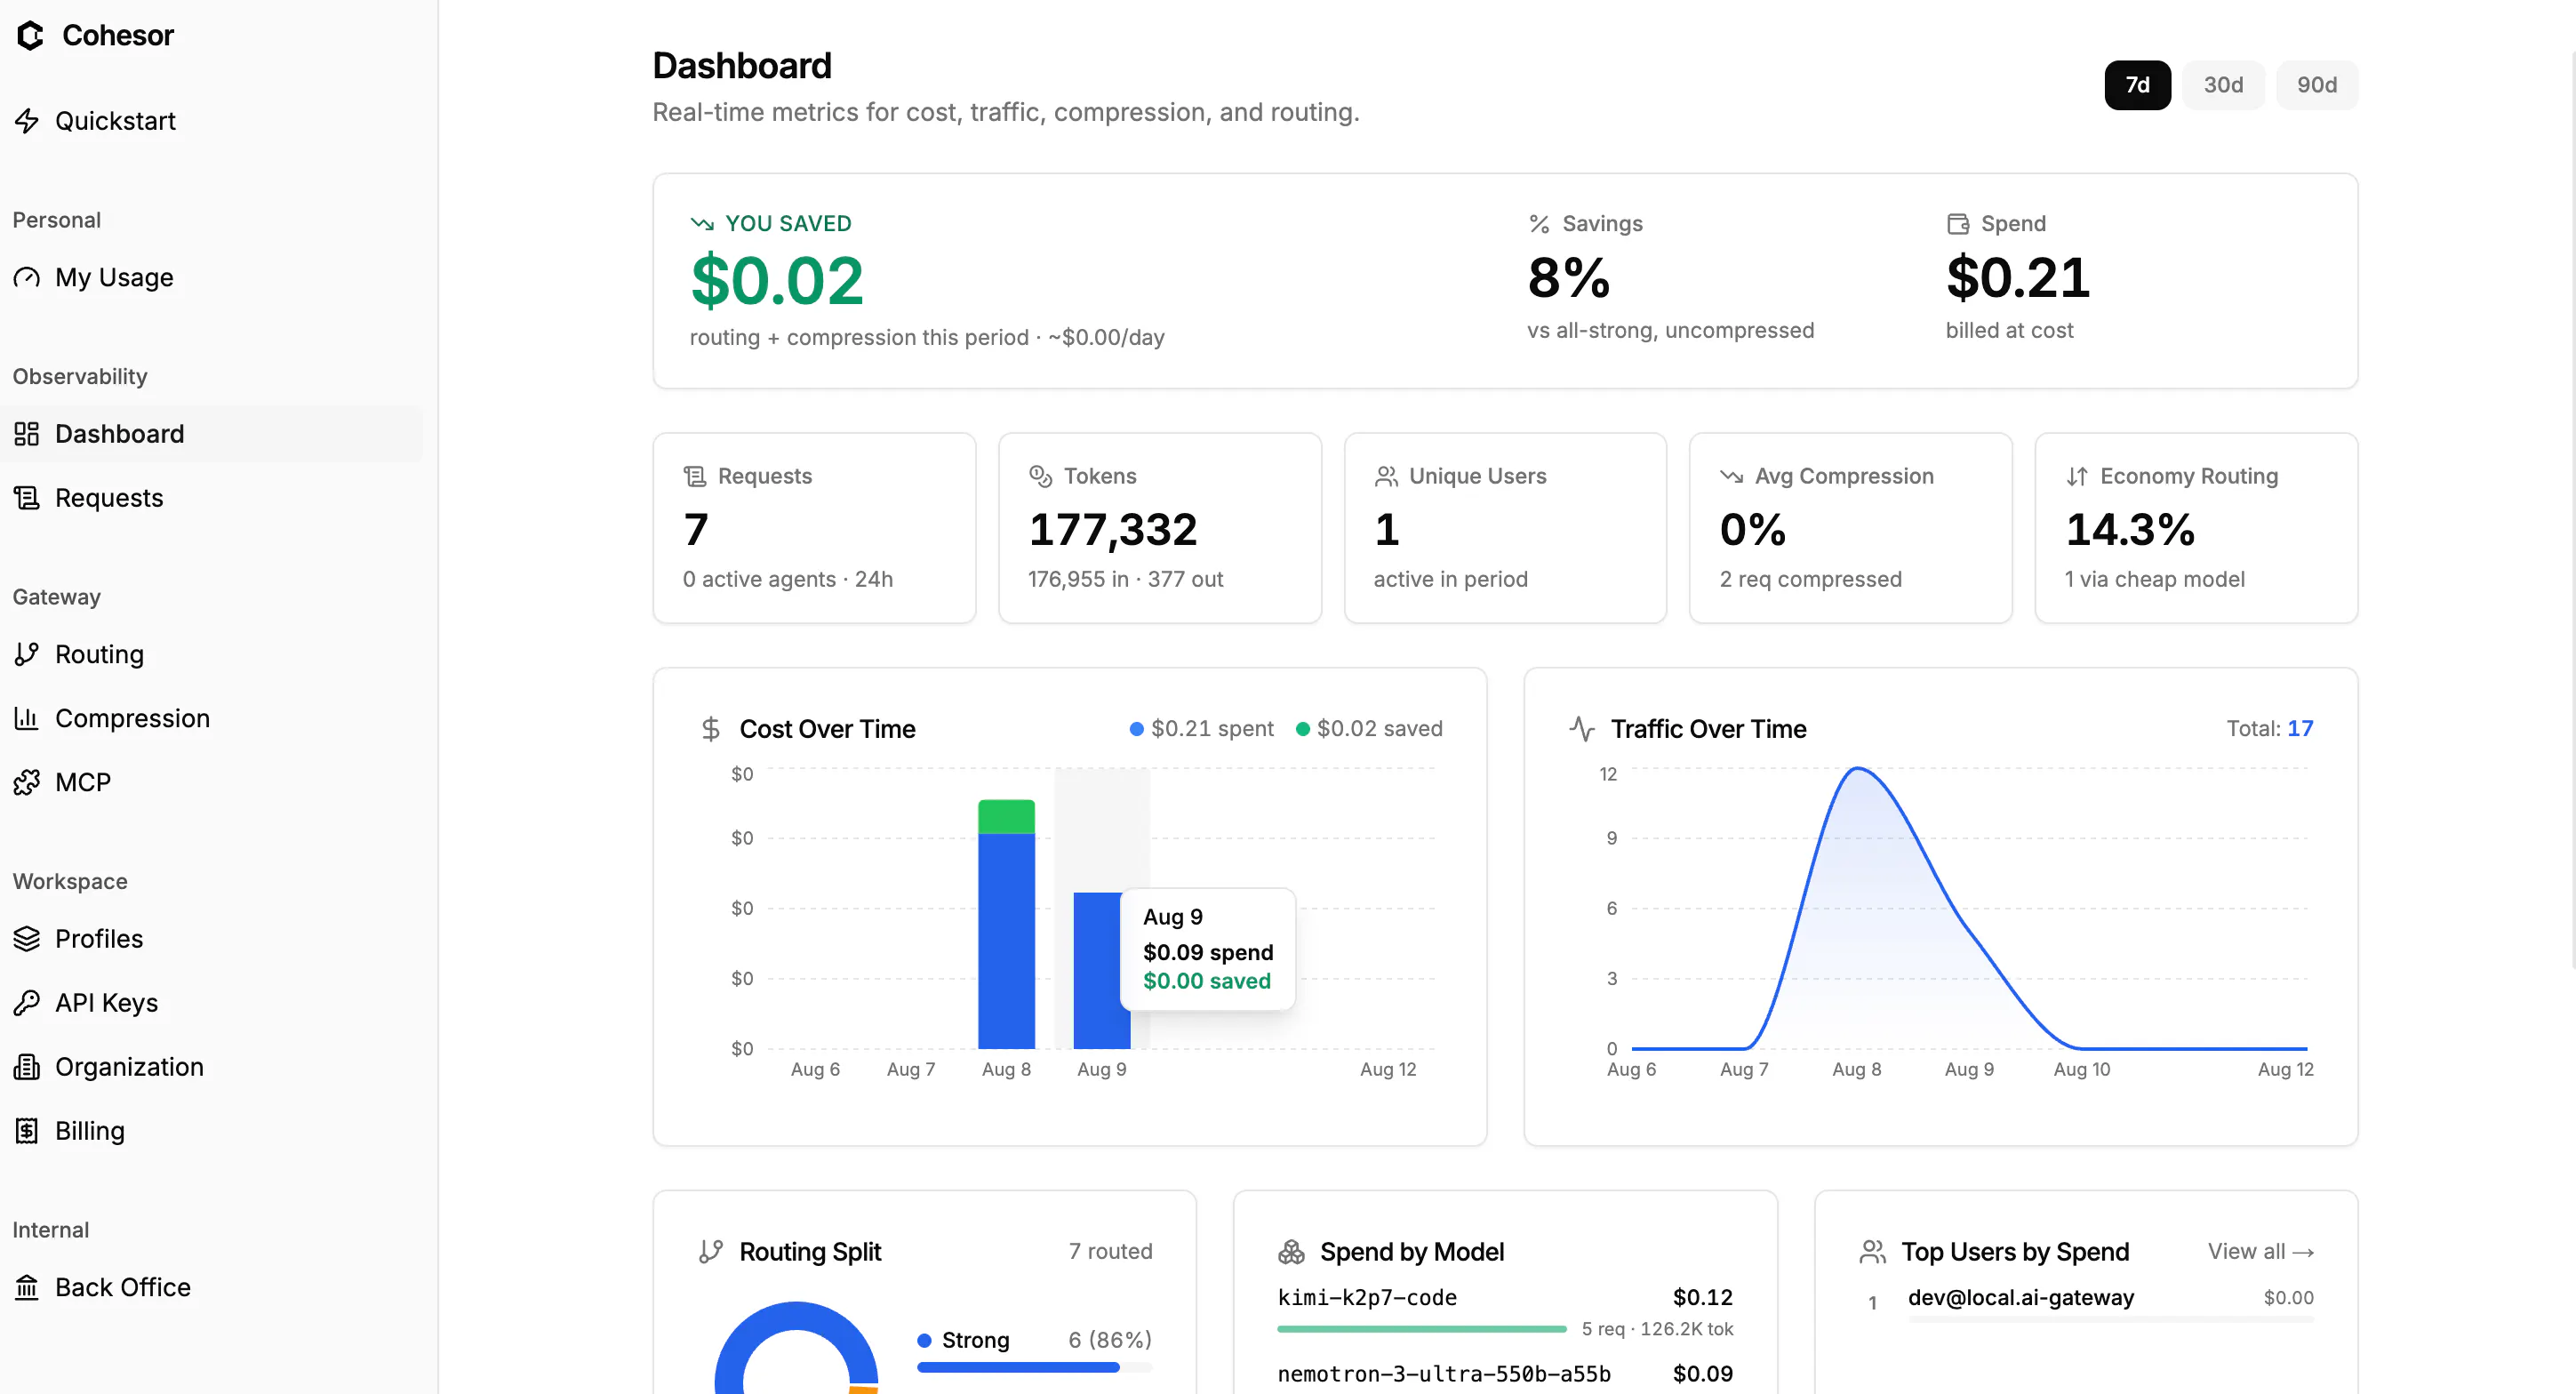Click the Savings percent icon

tap(1539, 223)
